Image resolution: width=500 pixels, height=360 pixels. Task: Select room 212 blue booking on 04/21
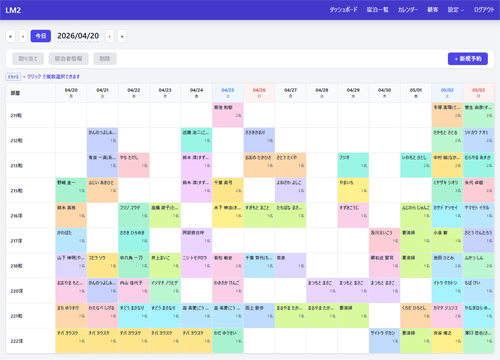click(x=102, y=140)
